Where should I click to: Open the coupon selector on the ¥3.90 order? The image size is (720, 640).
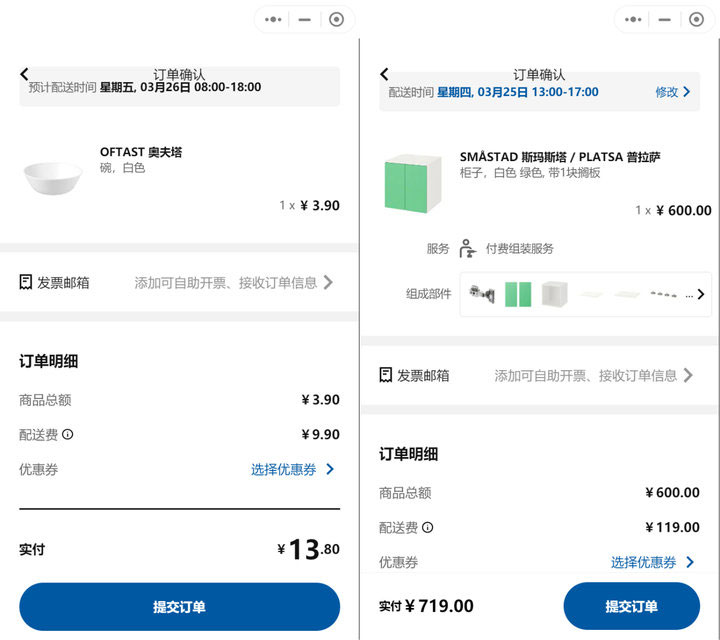(x=292, y=469)
